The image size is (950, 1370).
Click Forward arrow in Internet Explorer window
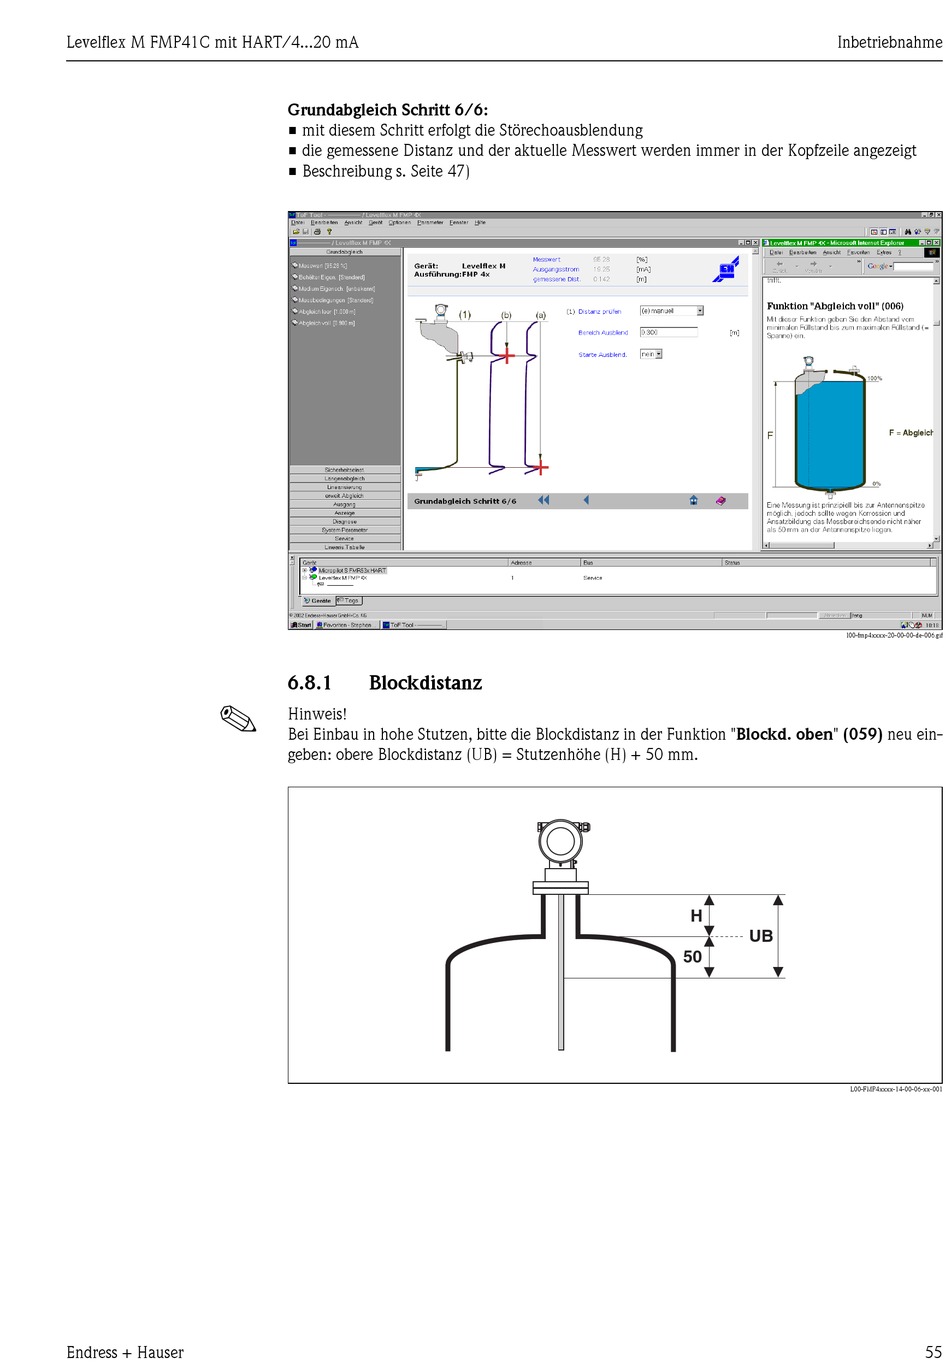click(x=813, y=265)
